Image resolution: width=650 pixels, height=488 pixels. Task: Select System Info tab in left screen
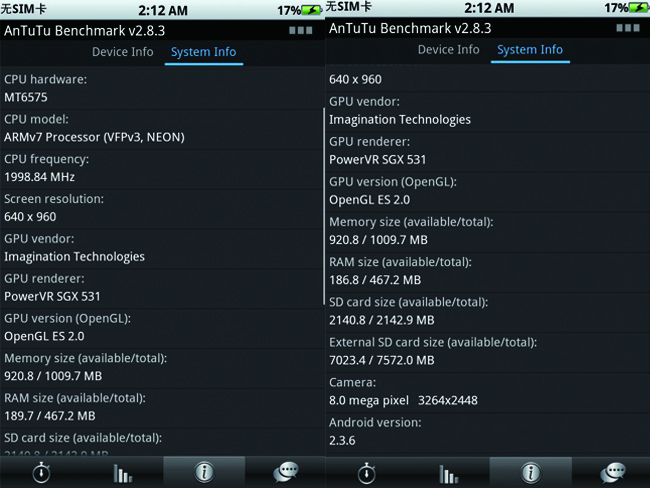pos(204,52)
